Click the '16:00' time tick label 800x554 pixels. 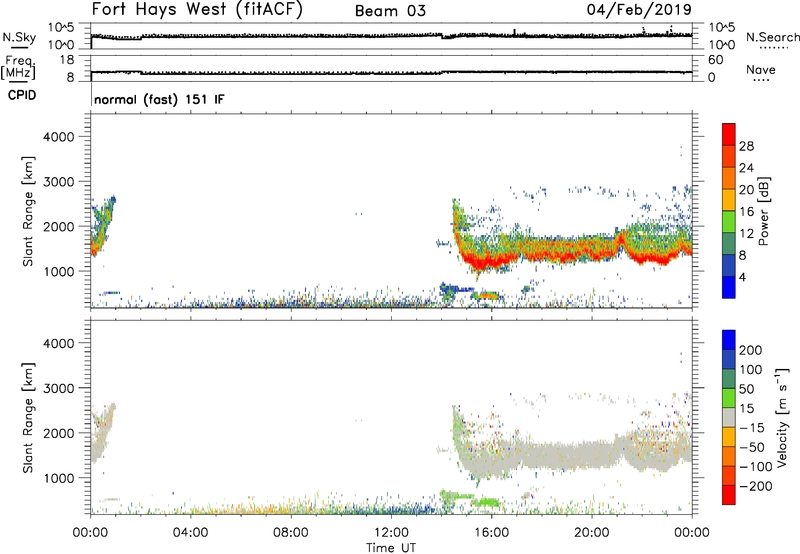point(491,533)
